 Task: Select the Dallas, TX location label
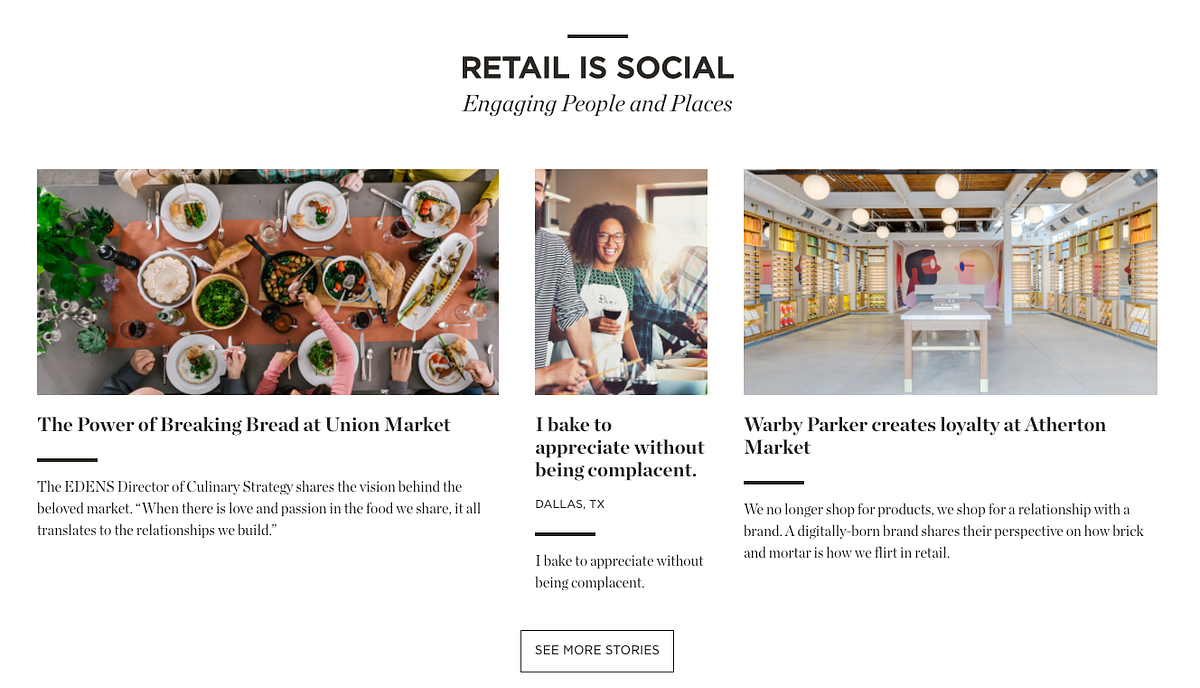point(570,504)
